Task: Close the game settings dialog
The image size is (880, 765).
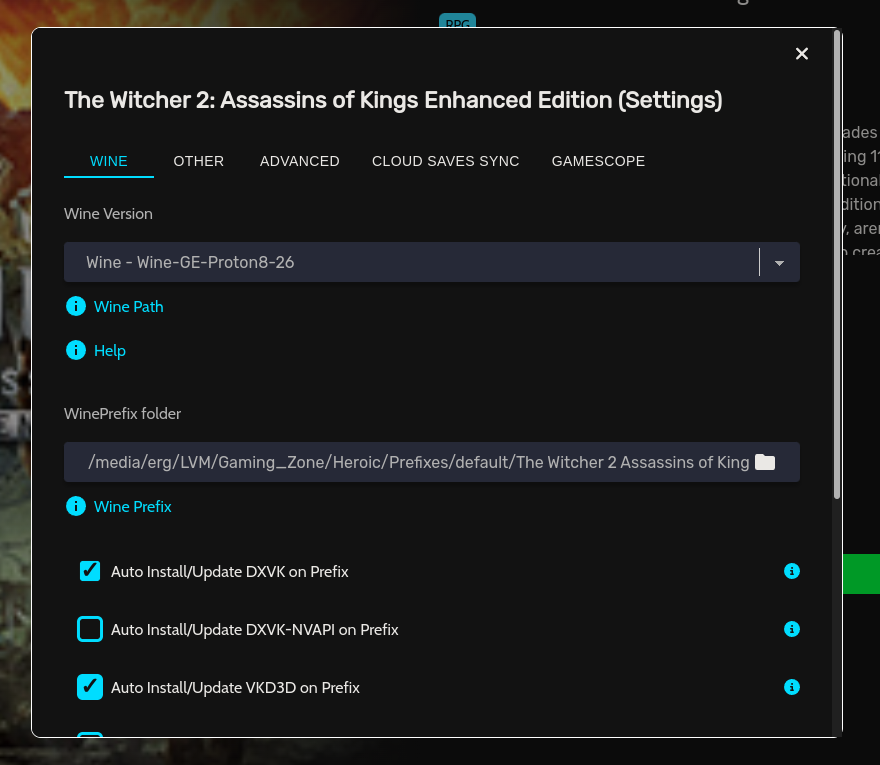Action: [801, 53]
